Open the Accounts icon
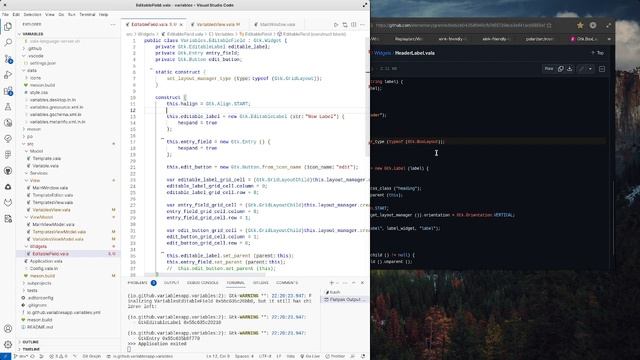Image resolution: width=640 pixels, height=360 pixels. click(x=8, y=328)
